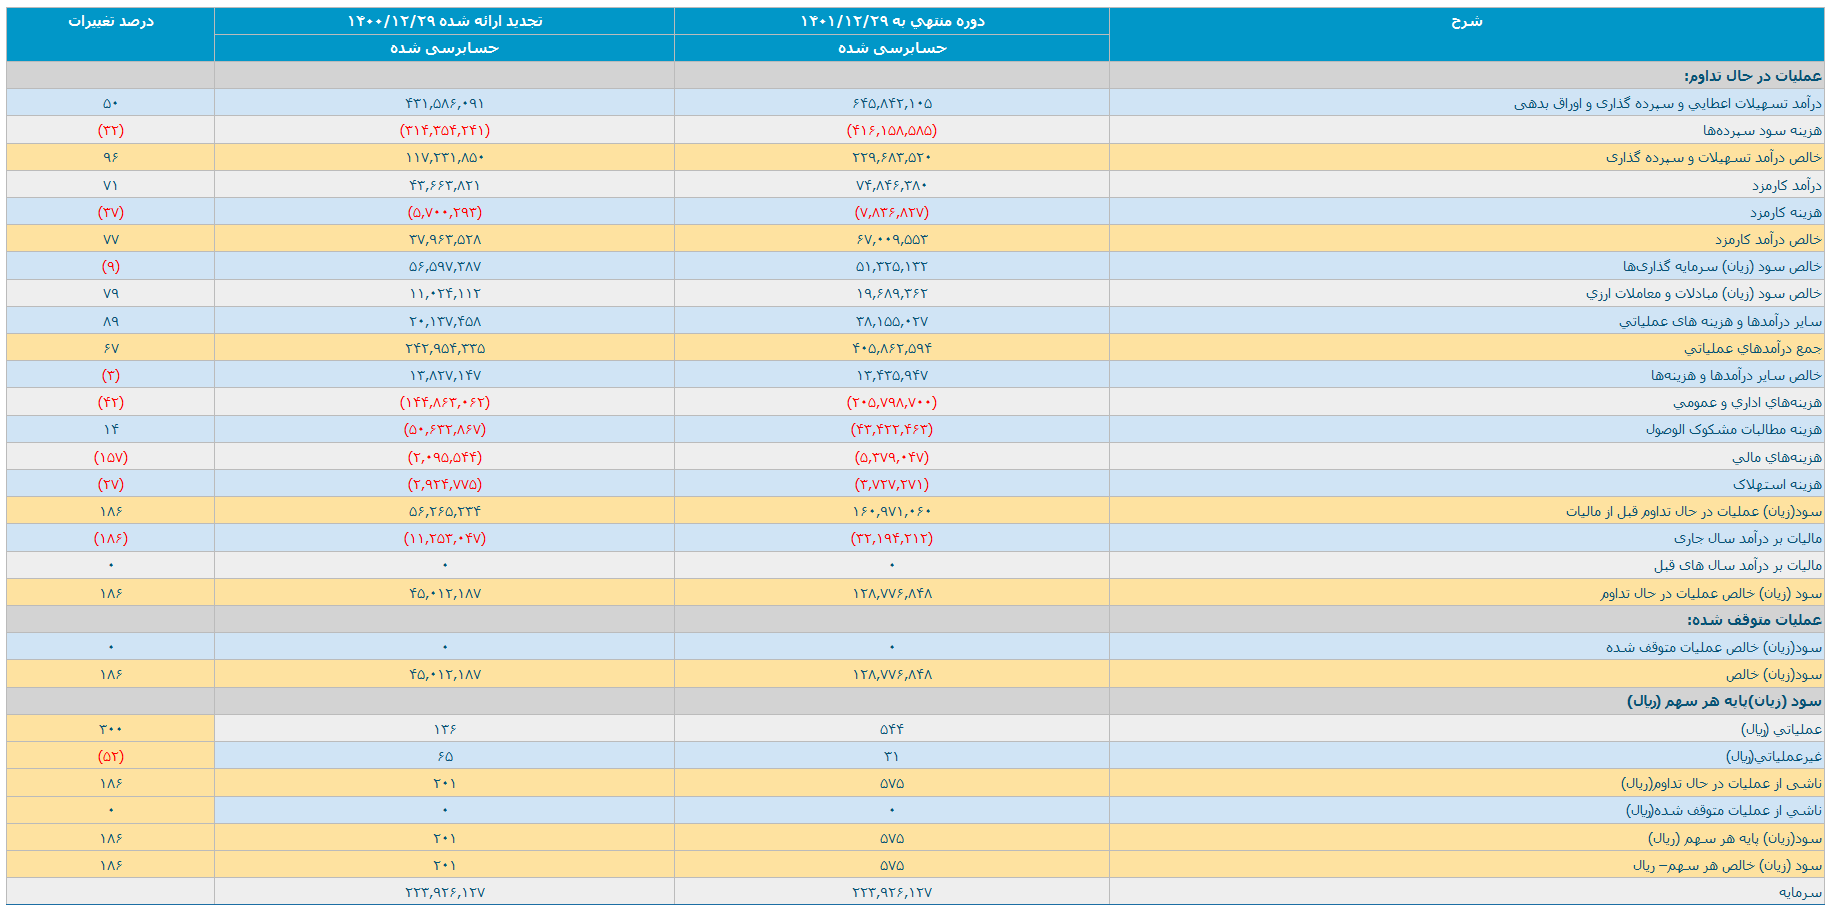This screenshot has width=1832, height=910.
Task: Click the "عملیات متوقف شده" section heading
Action: pos(1754,620)
